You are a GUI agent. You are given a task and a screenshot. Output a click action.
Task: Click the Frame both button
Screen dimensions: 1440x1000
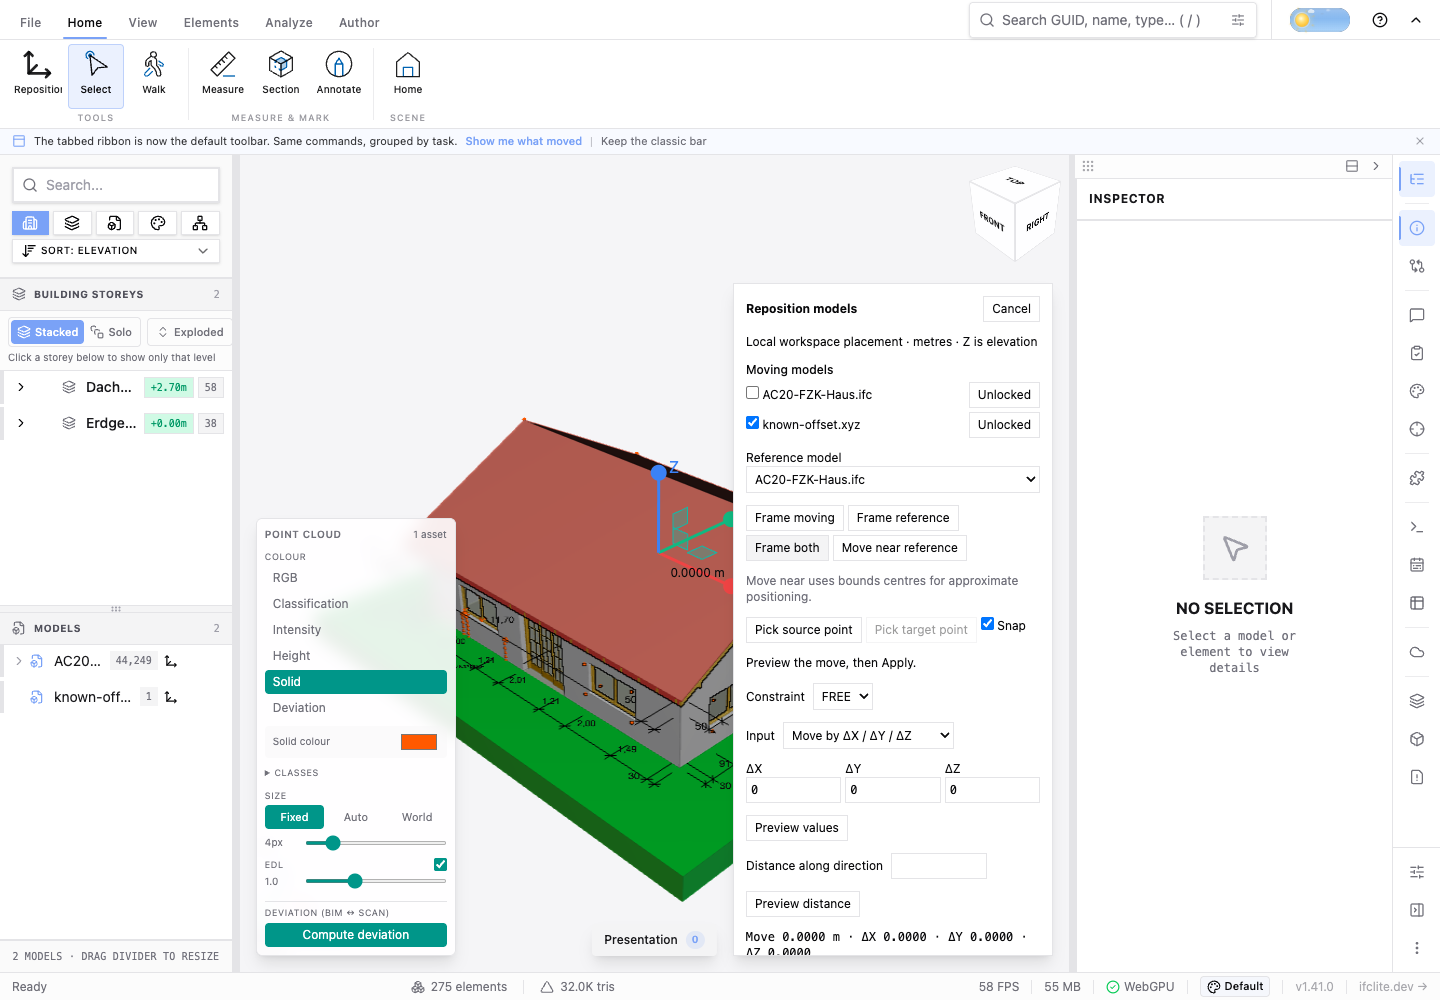787,548
